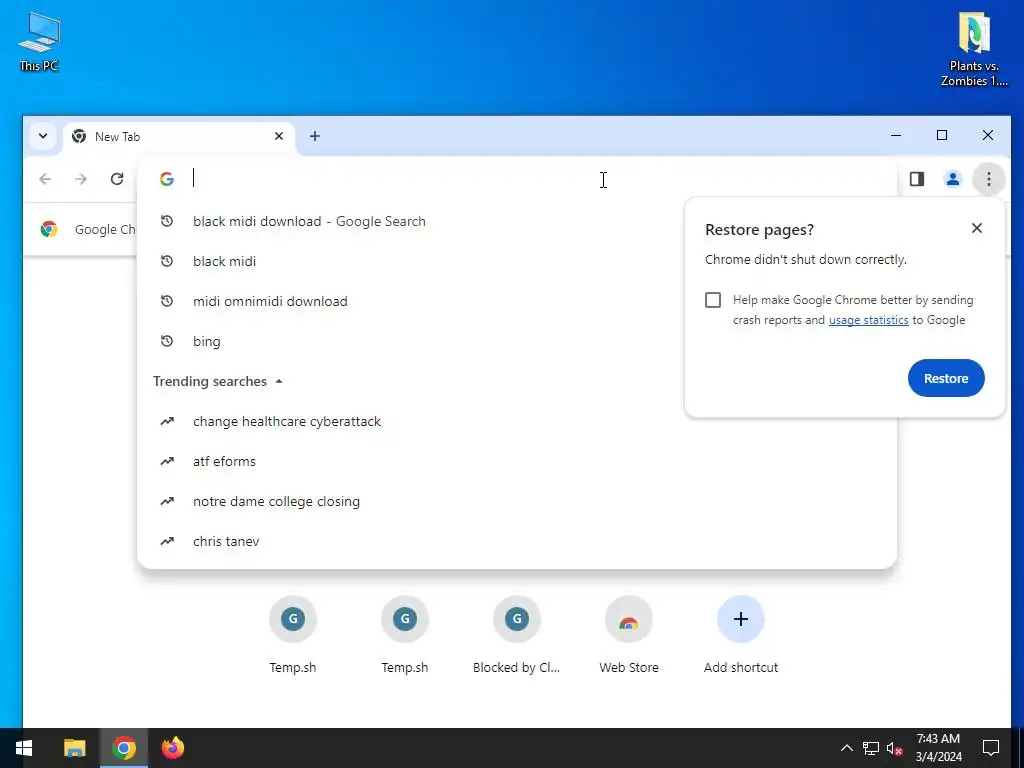Choose 'atf eforms' trending search

(517, 461)
